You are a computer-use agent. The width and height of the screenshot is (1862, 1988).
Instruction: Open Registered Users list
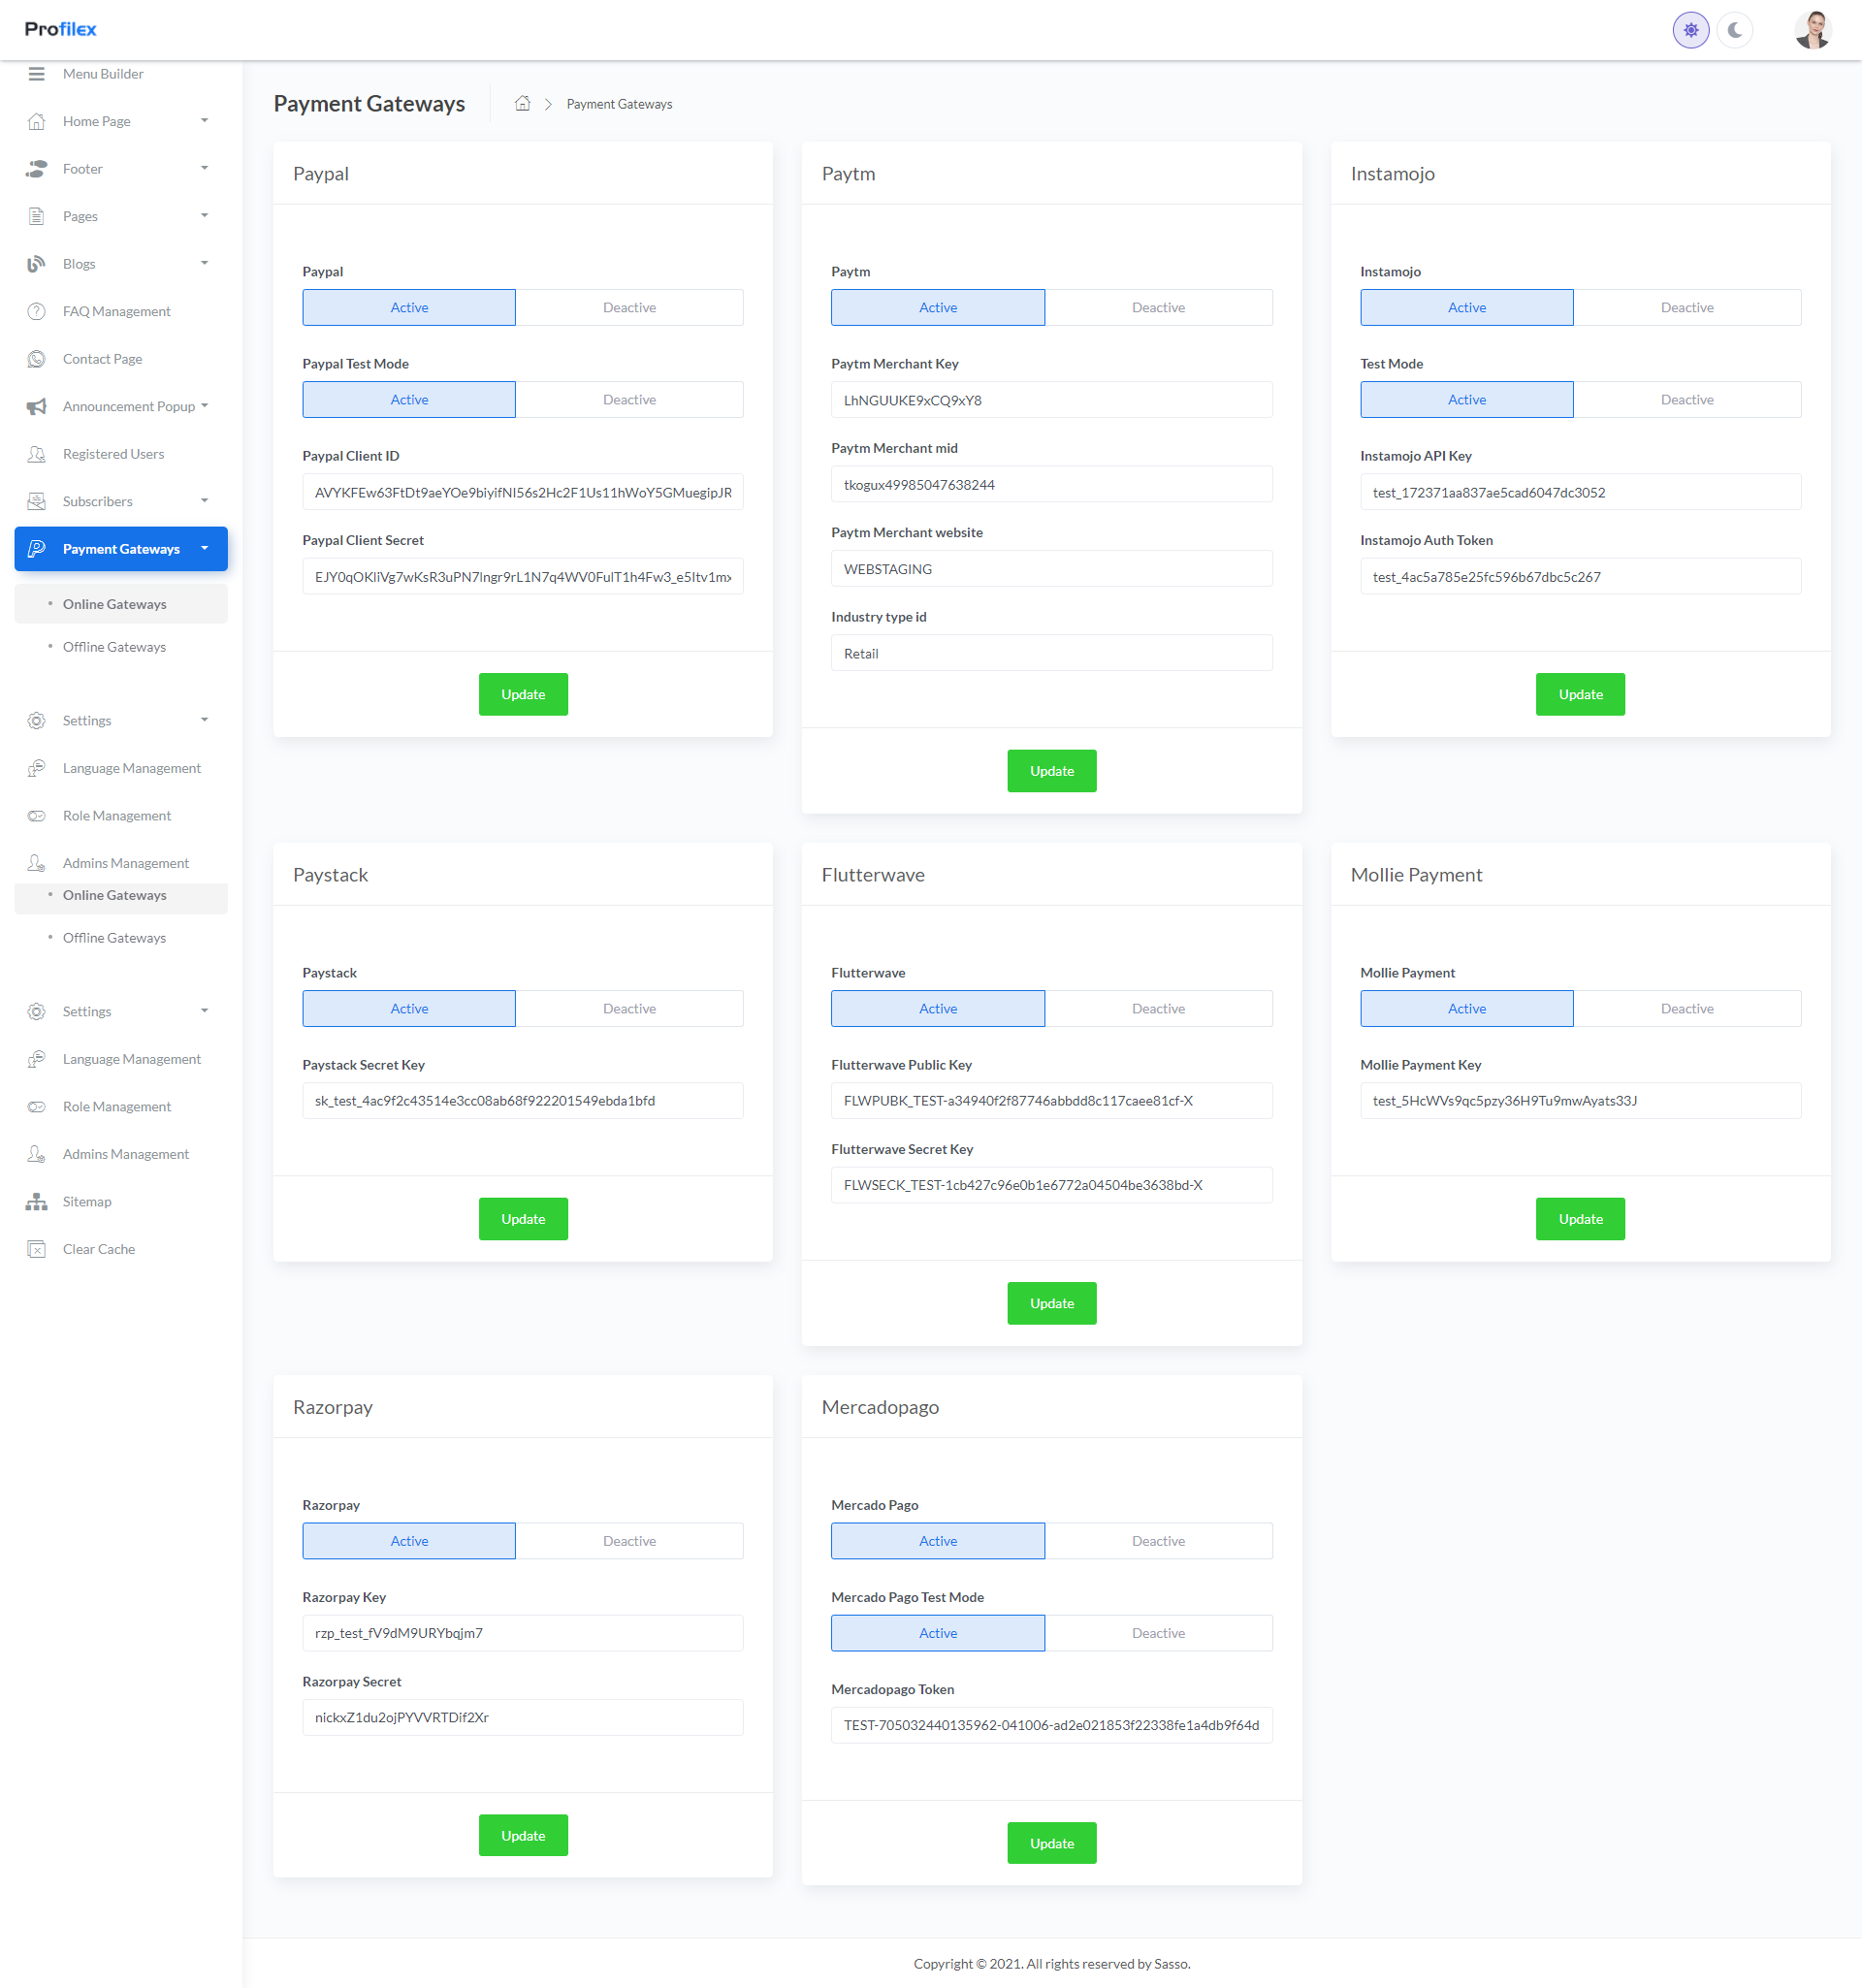click(113, 454)
